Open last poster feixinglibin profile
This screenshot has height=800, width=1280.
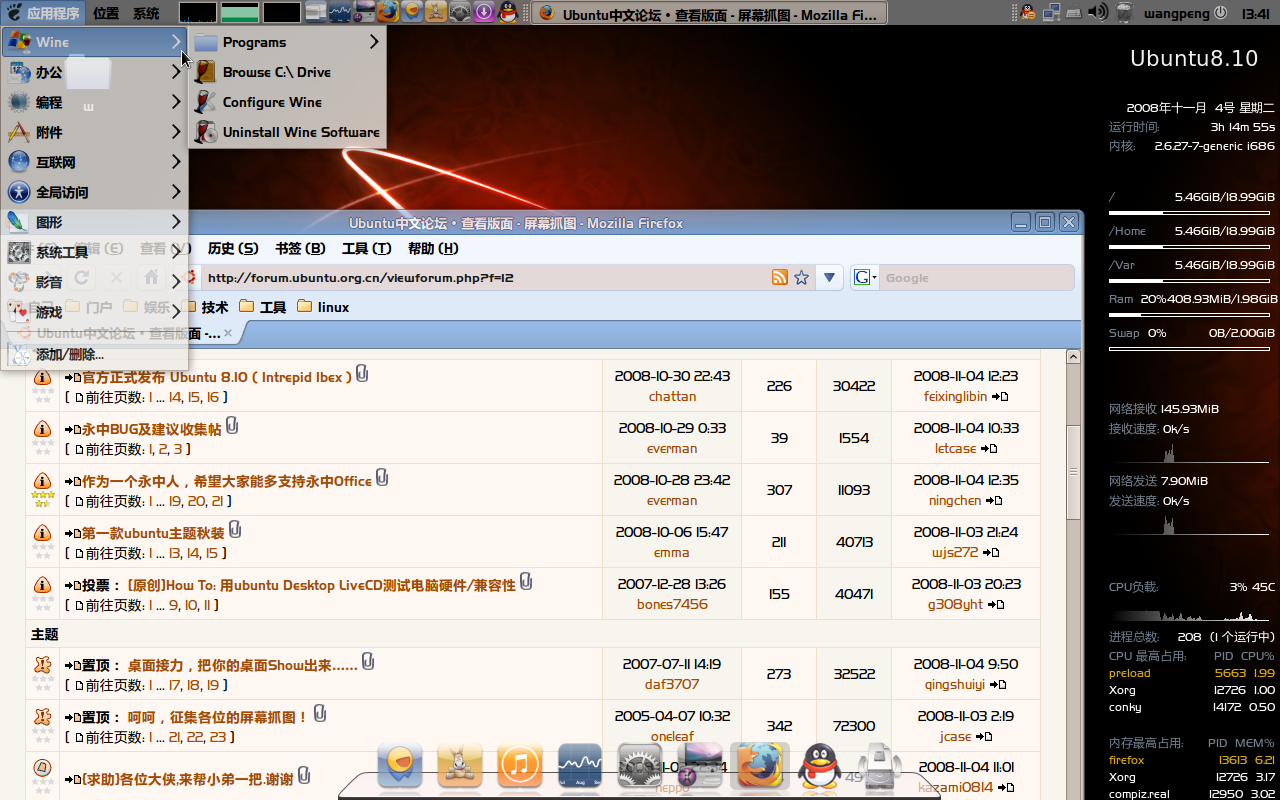955,396
